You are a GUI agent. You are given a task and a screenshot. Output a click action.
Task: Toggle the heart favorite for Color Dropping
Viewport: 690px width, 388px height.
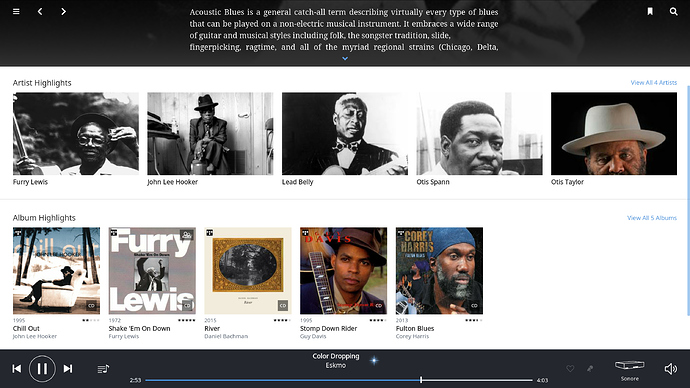click(x=570, y=369)
